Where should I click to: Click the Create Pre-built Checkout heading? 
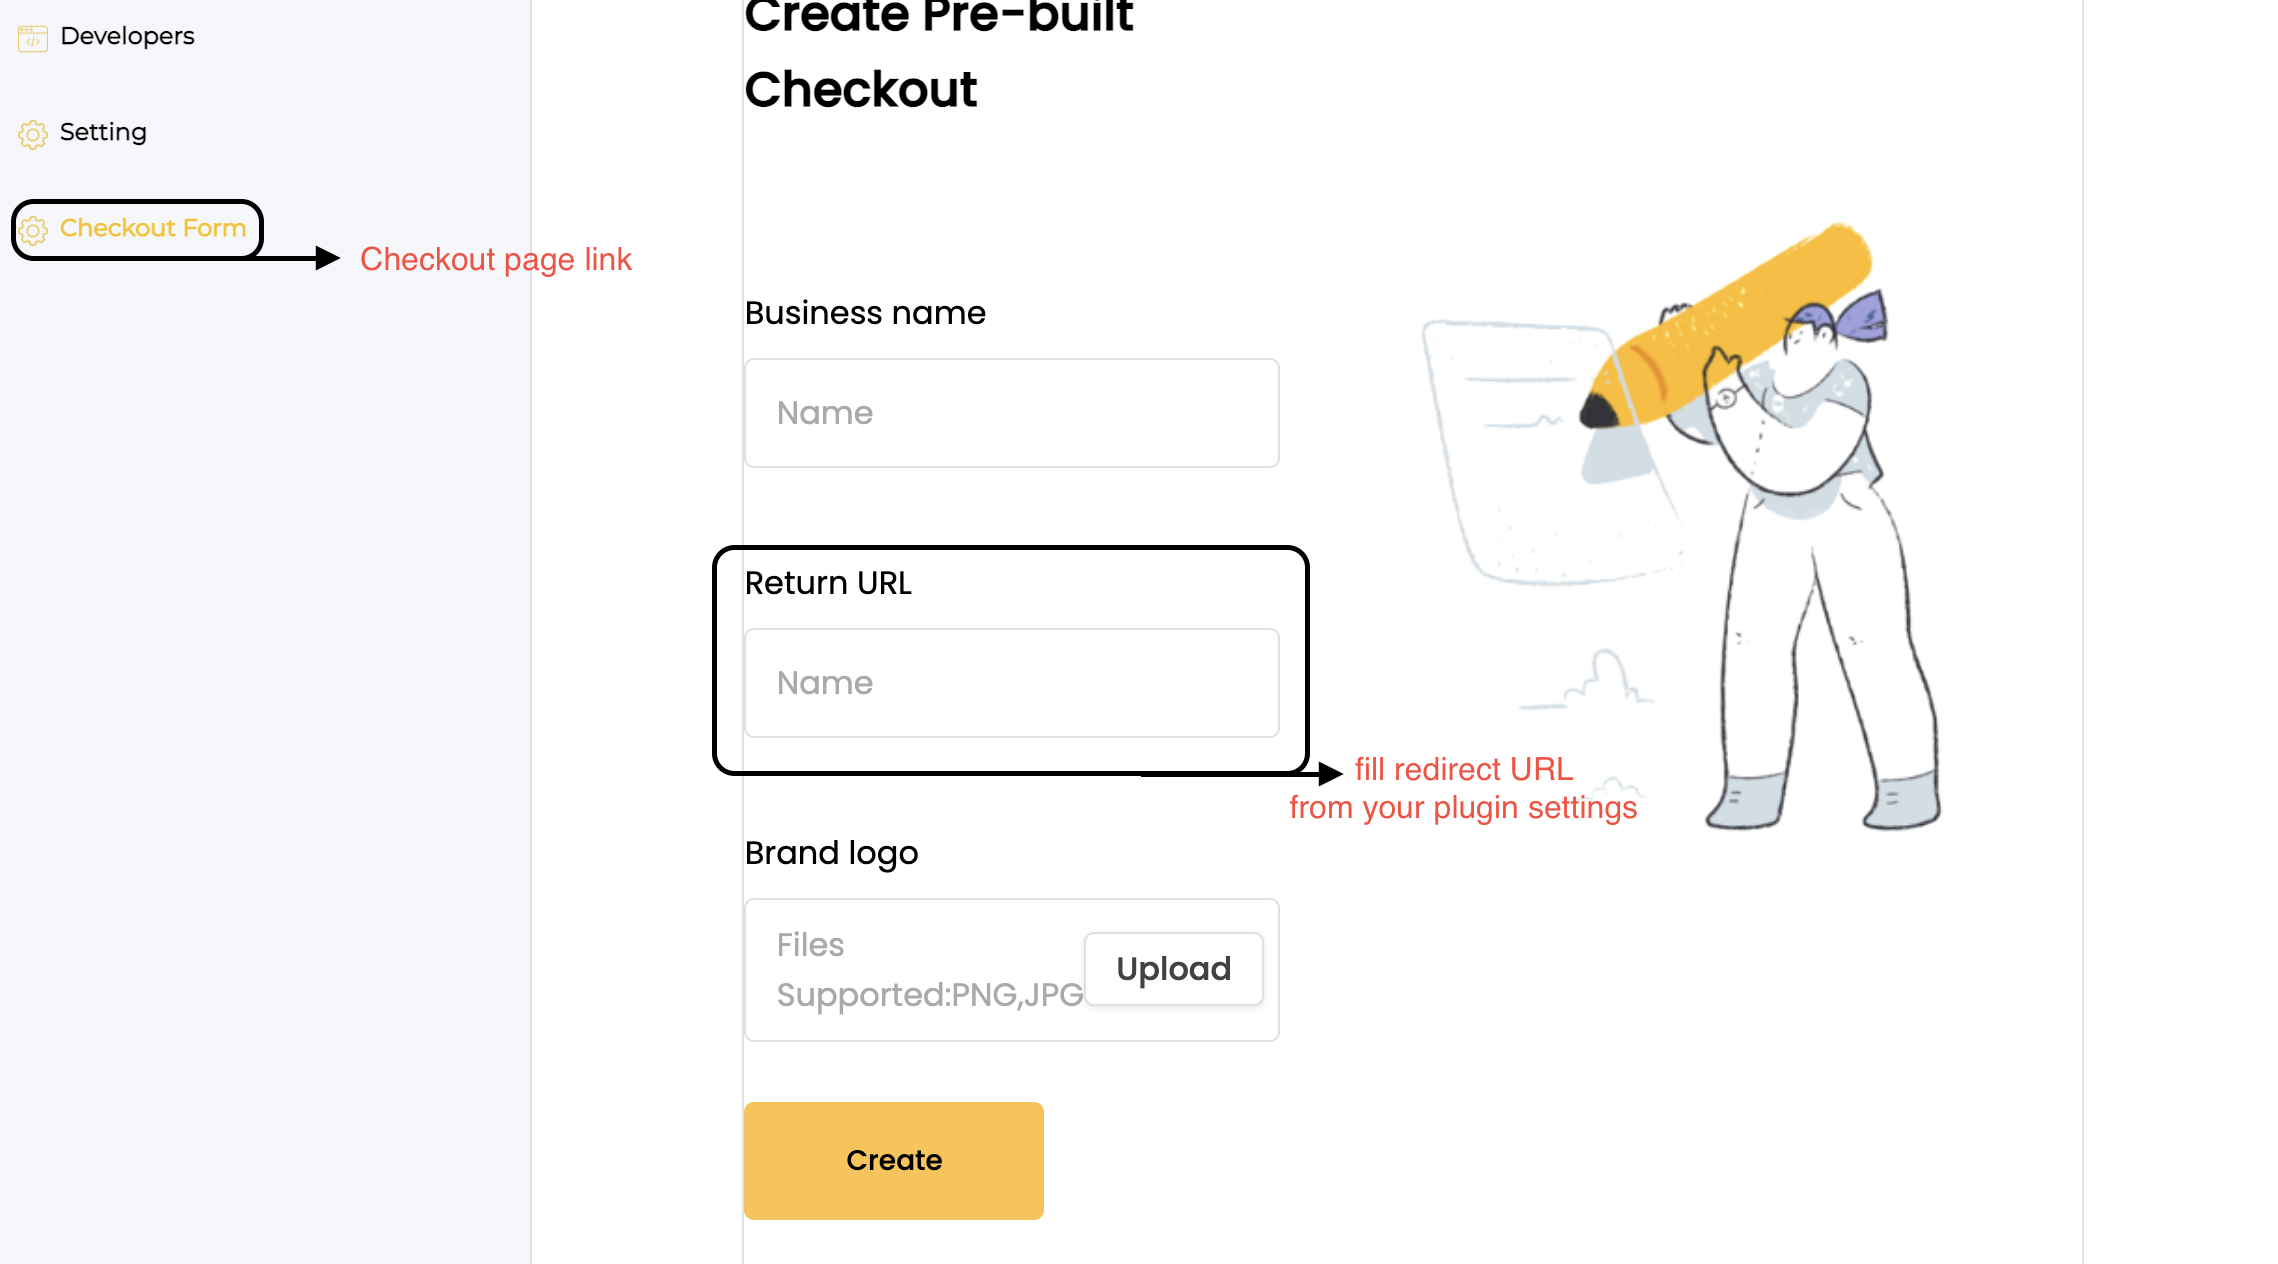(938, 55)
